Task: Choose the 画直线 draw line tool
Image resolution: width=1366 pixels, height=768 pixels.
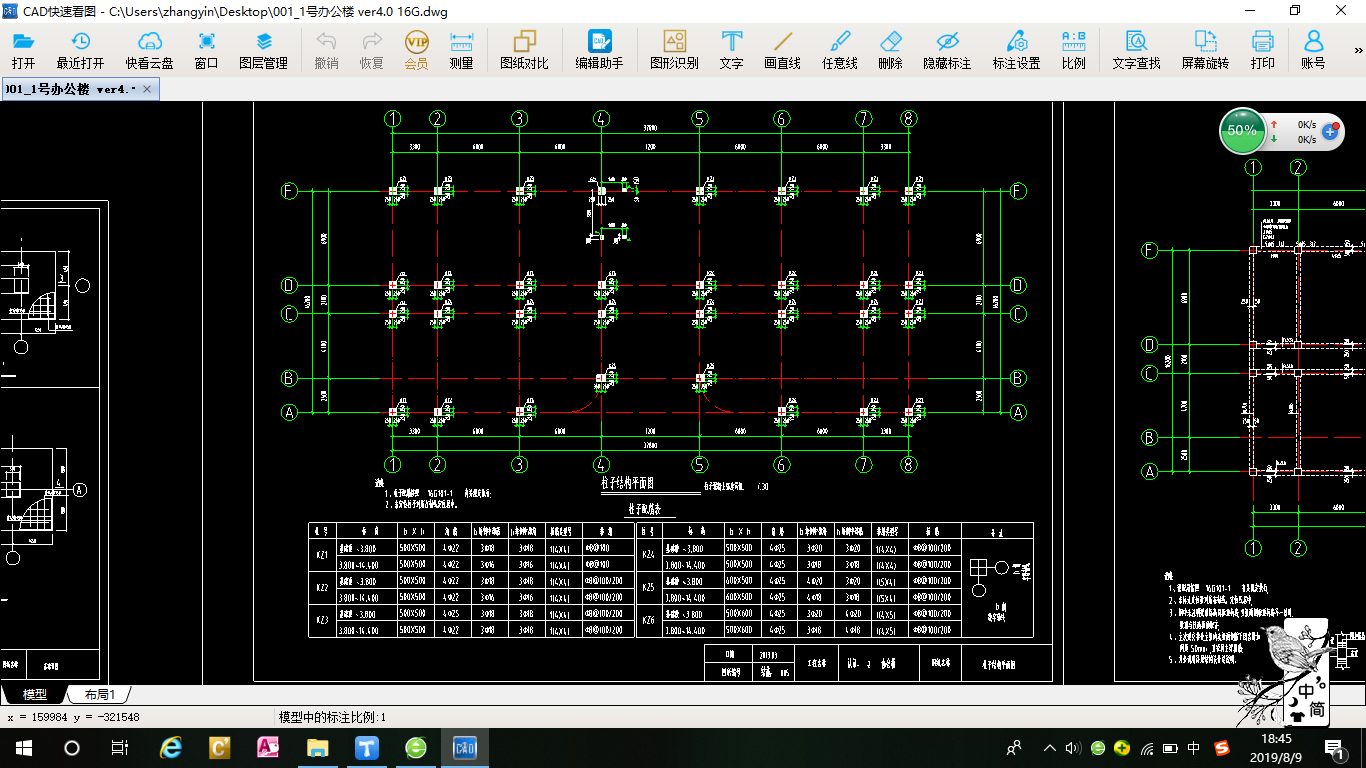Action: (x=782, y=49)
